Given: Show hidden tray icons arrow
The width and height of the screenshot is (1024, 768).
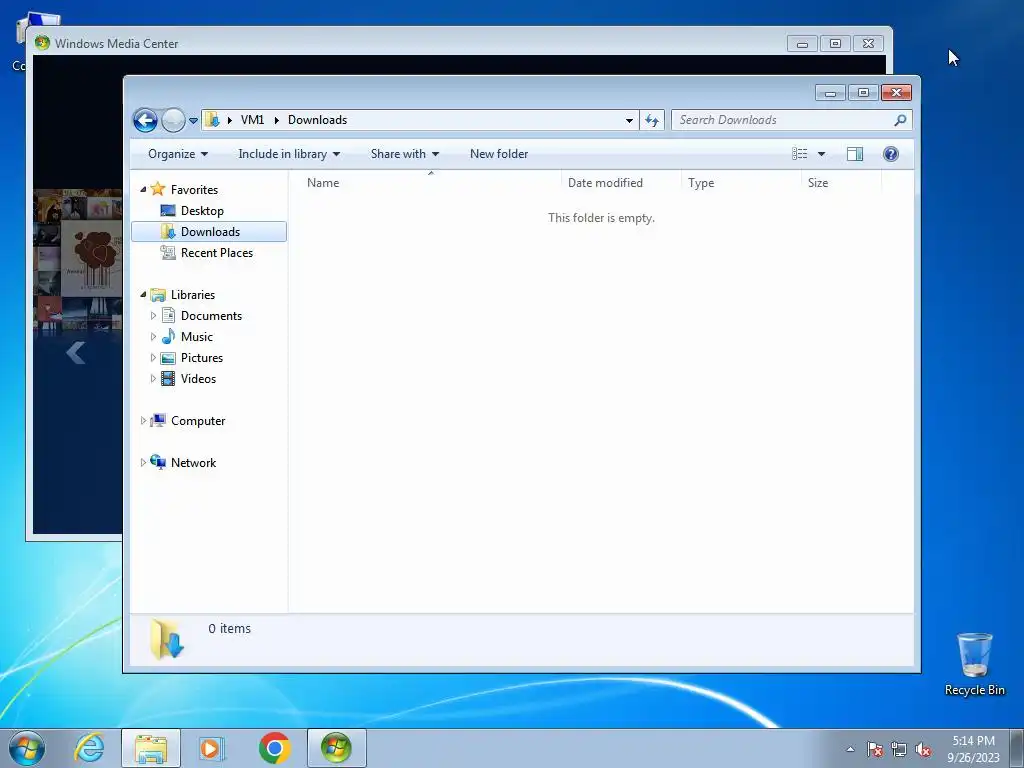Looking at the screenshot, I should (850, 749).
